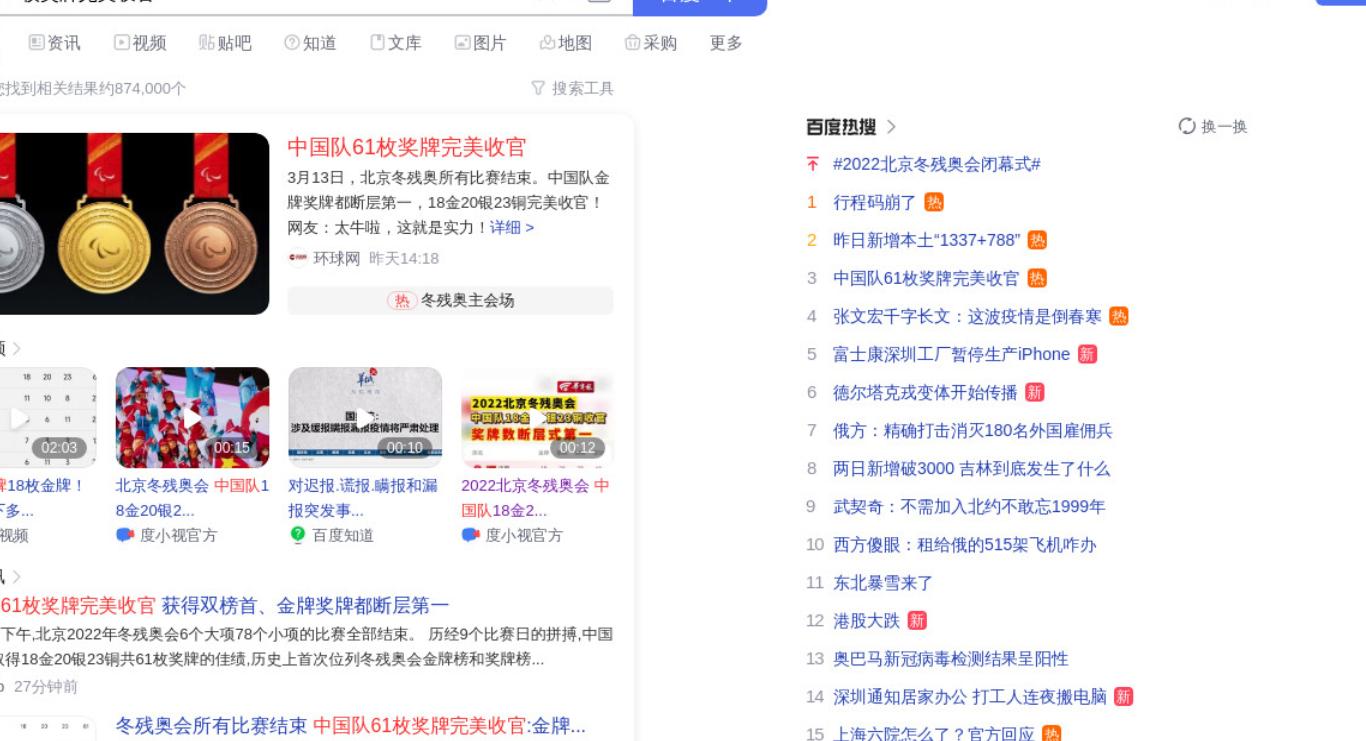Screen dimensions: 1366x741
Task: Click the 热 badge in 冬残奥主会场
Action: 402,301
